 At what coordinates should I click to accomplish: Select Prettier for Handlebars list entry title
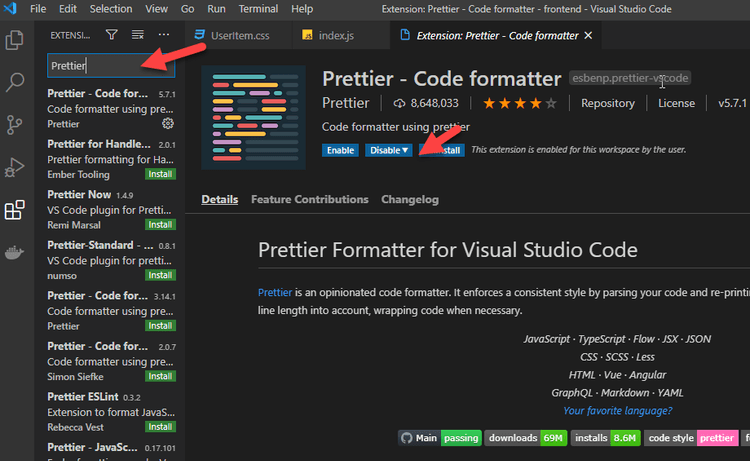tap(99, 144)
